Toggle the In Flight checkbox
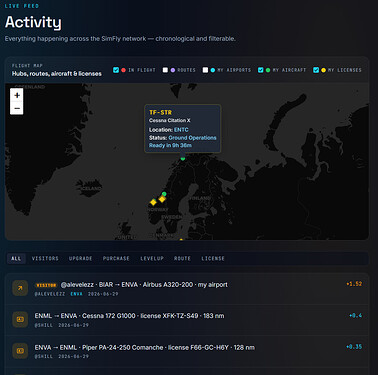Screen dimensions: 378x375 (116, 70)
